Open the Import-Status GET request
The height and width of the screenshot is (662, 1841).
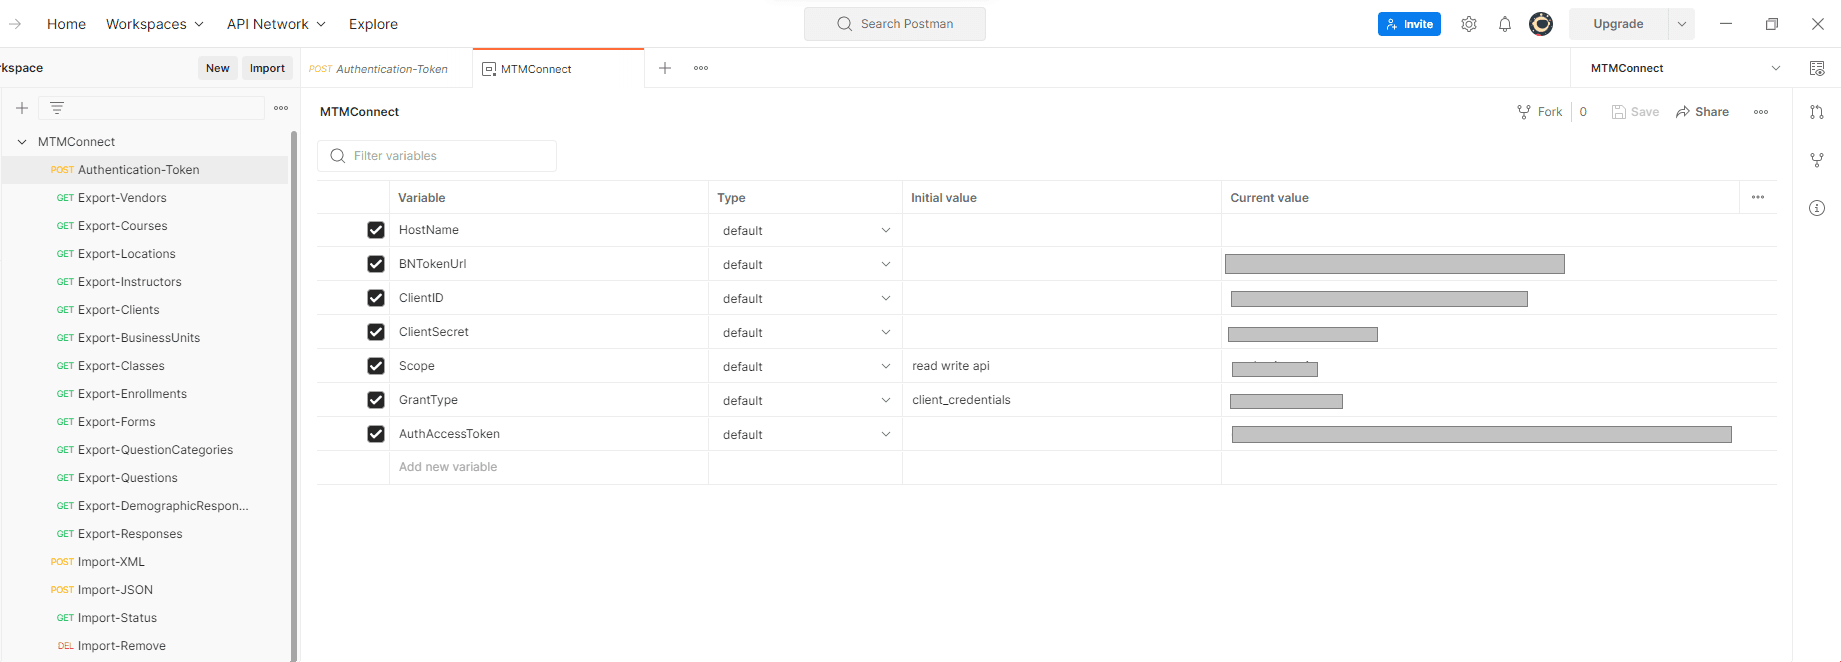(145, 618)
